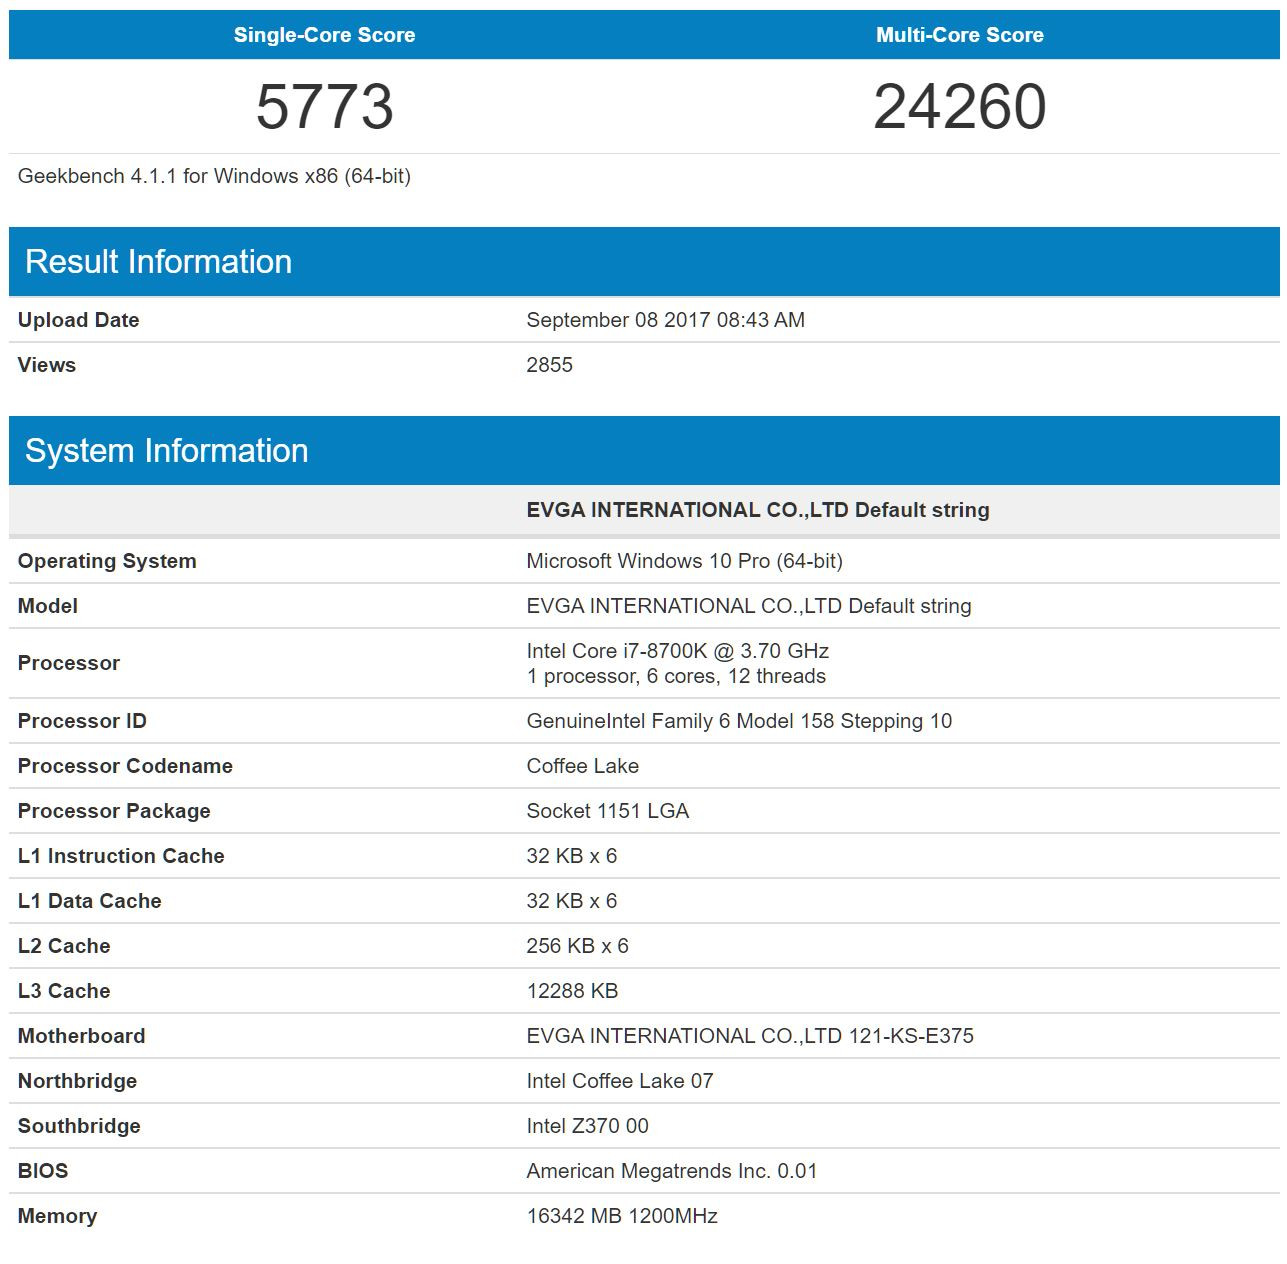This screenshot has height=1264, width=1287.
Task: Click the System Information section header
Action: pyautogui.click(x=166, y=451)
